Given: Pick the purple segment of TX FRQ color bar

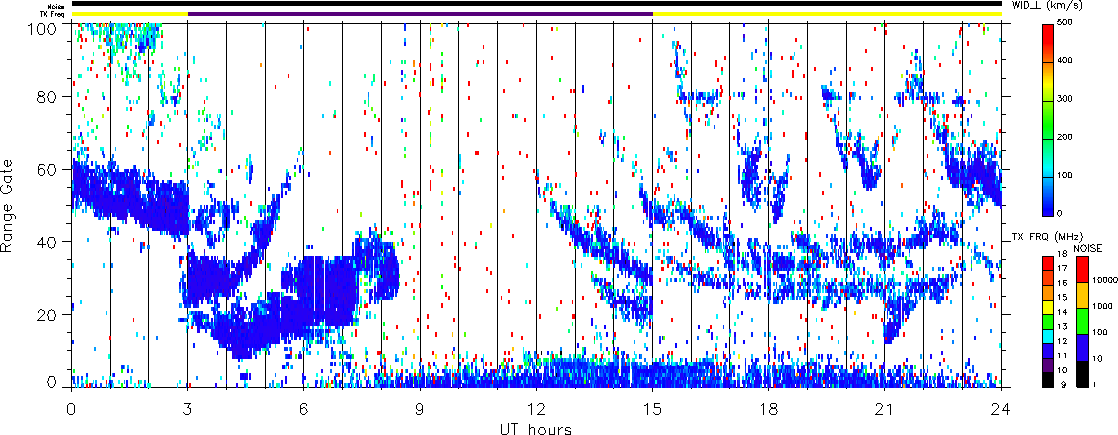Looking at the screenshot, I should tap(1048, 366).
